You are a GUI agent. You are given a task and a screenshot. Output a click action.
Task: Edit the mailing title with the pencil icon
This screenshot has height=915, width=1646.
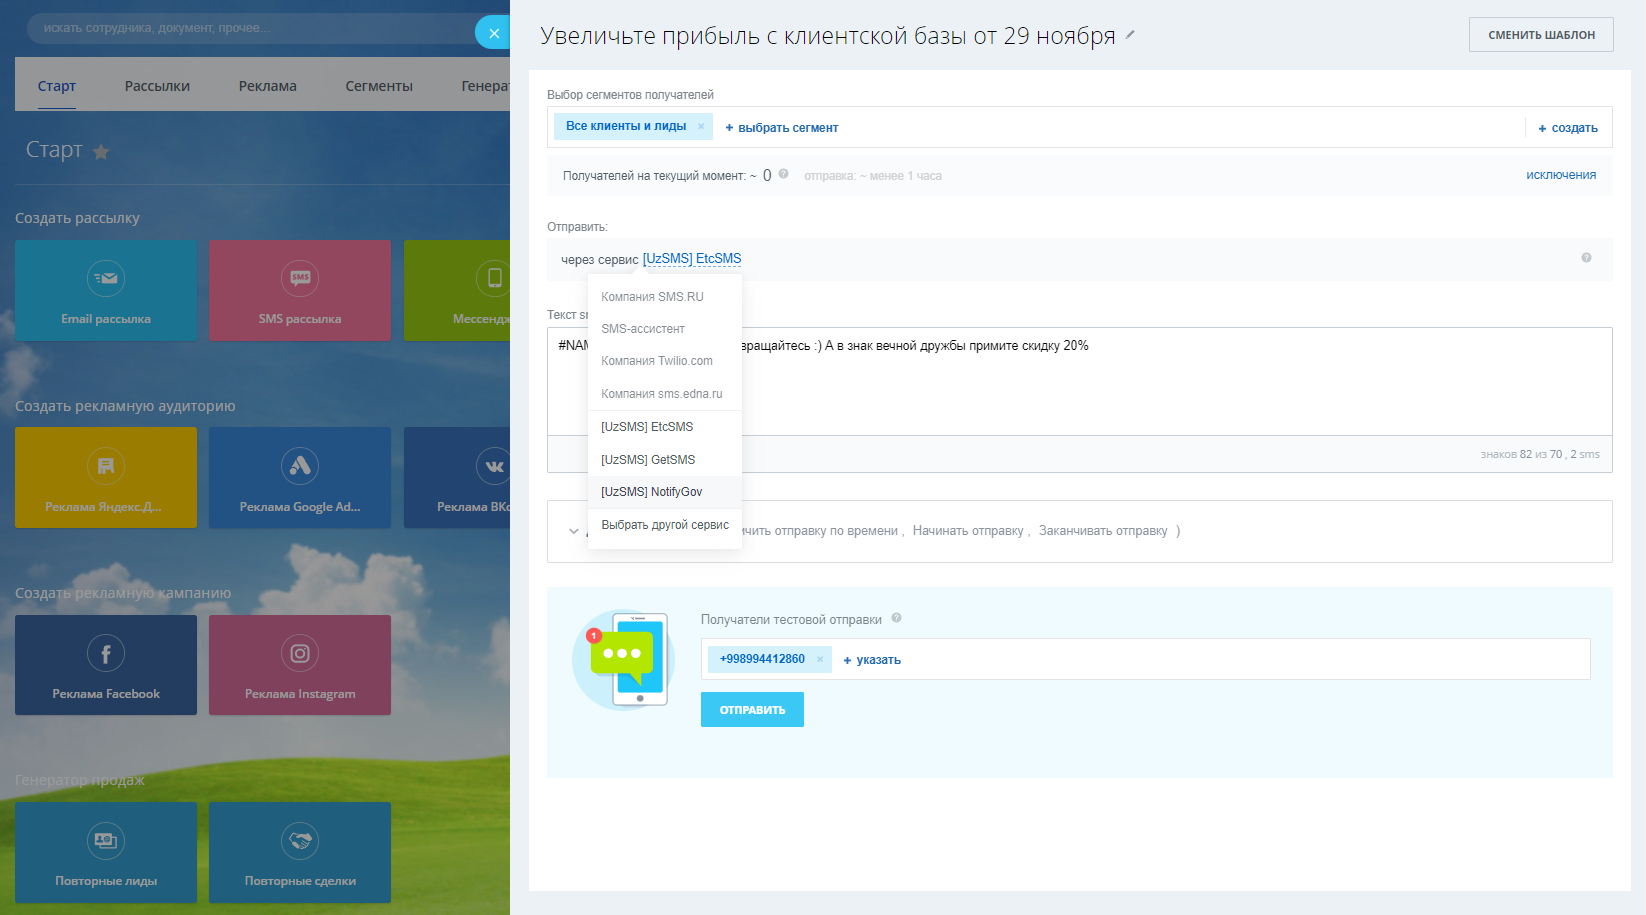(x=1130, y=35)
